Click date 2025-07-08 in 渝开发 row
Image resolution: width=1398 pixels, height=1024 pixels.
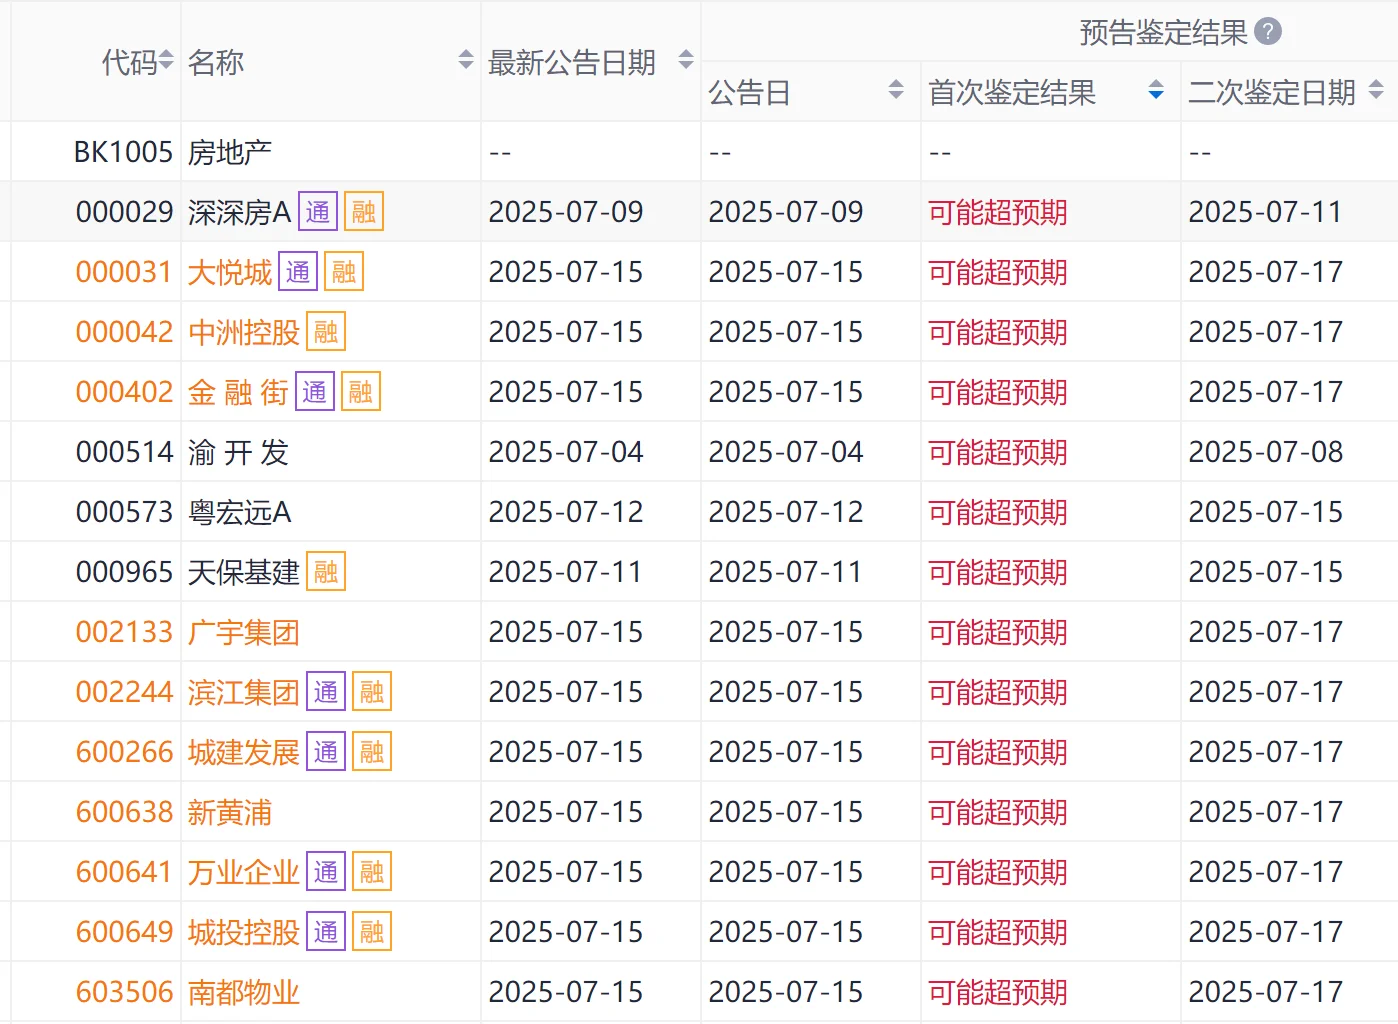[1265, 452]
